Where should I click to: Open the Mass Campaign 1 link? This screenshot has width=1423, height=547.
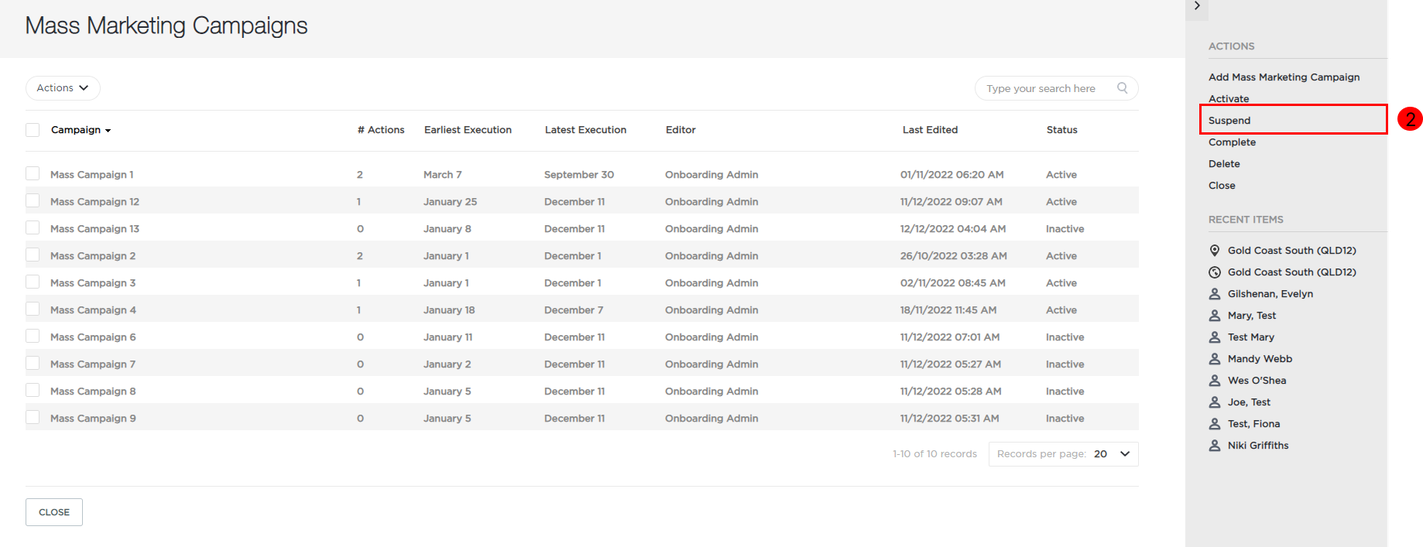click(x=92, y=175)
